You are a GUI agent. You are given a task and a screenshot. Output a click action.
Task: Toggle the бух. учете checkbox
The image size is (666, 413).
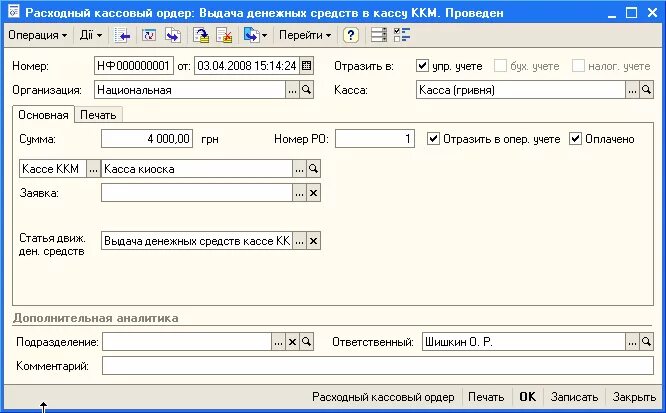(x=500, y=66)
